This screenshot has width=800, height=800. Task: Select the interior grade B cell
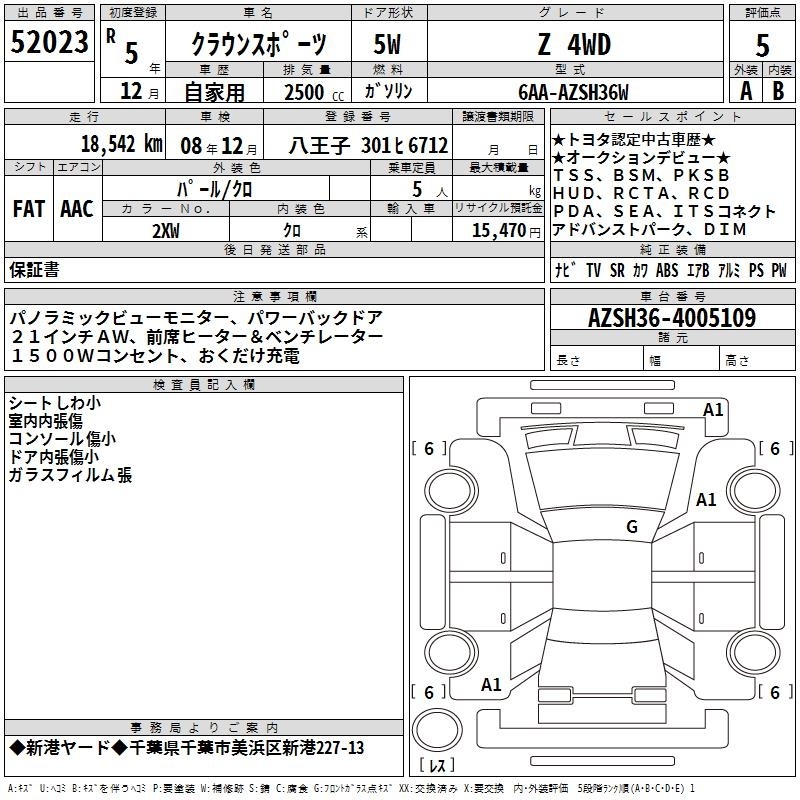pyautogui.click(x=779, y=91)
